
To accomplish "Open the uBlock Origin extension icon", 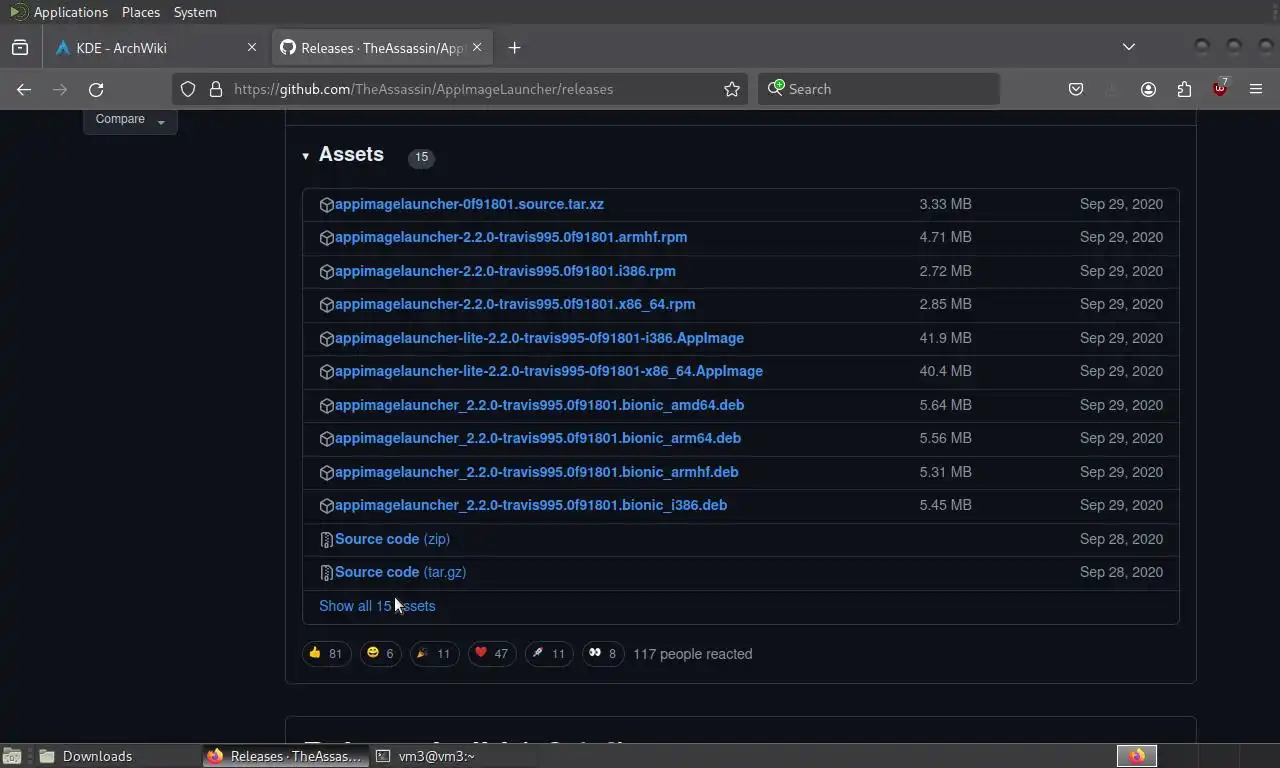I will point(1220,89).
